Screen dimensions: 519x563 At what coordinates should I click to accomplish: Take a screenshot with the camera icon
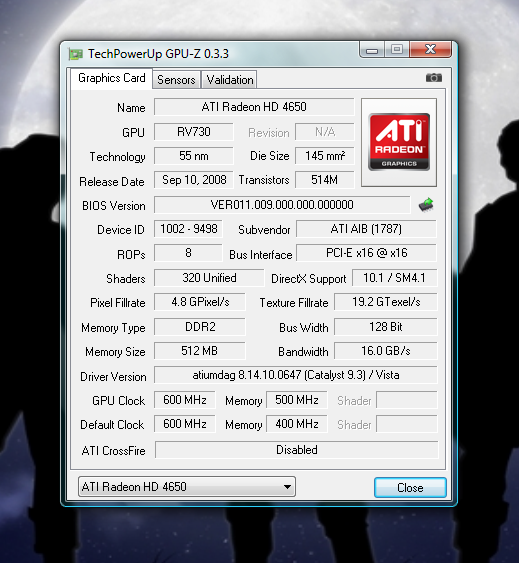[434, 78]
